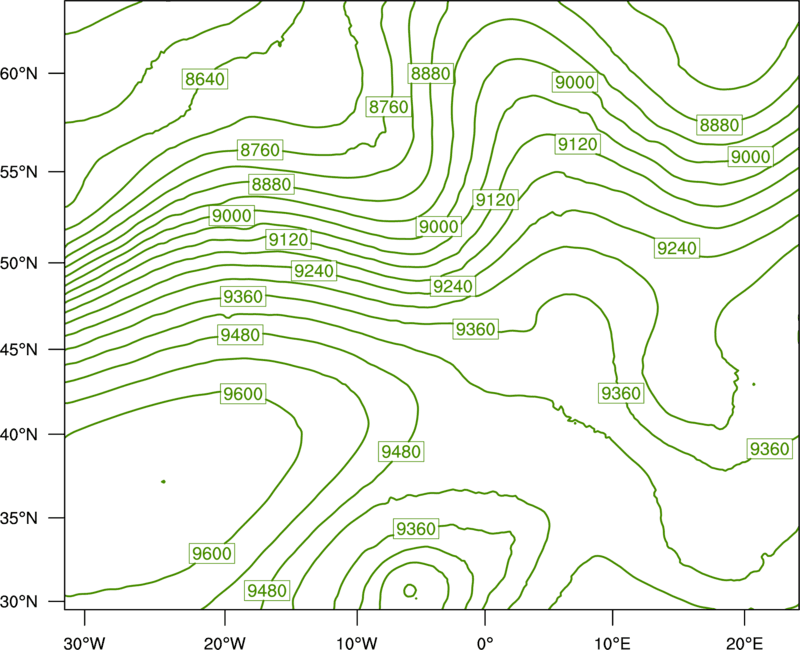Click the 9600 label nearest the 40°N tick

point(243,394)
